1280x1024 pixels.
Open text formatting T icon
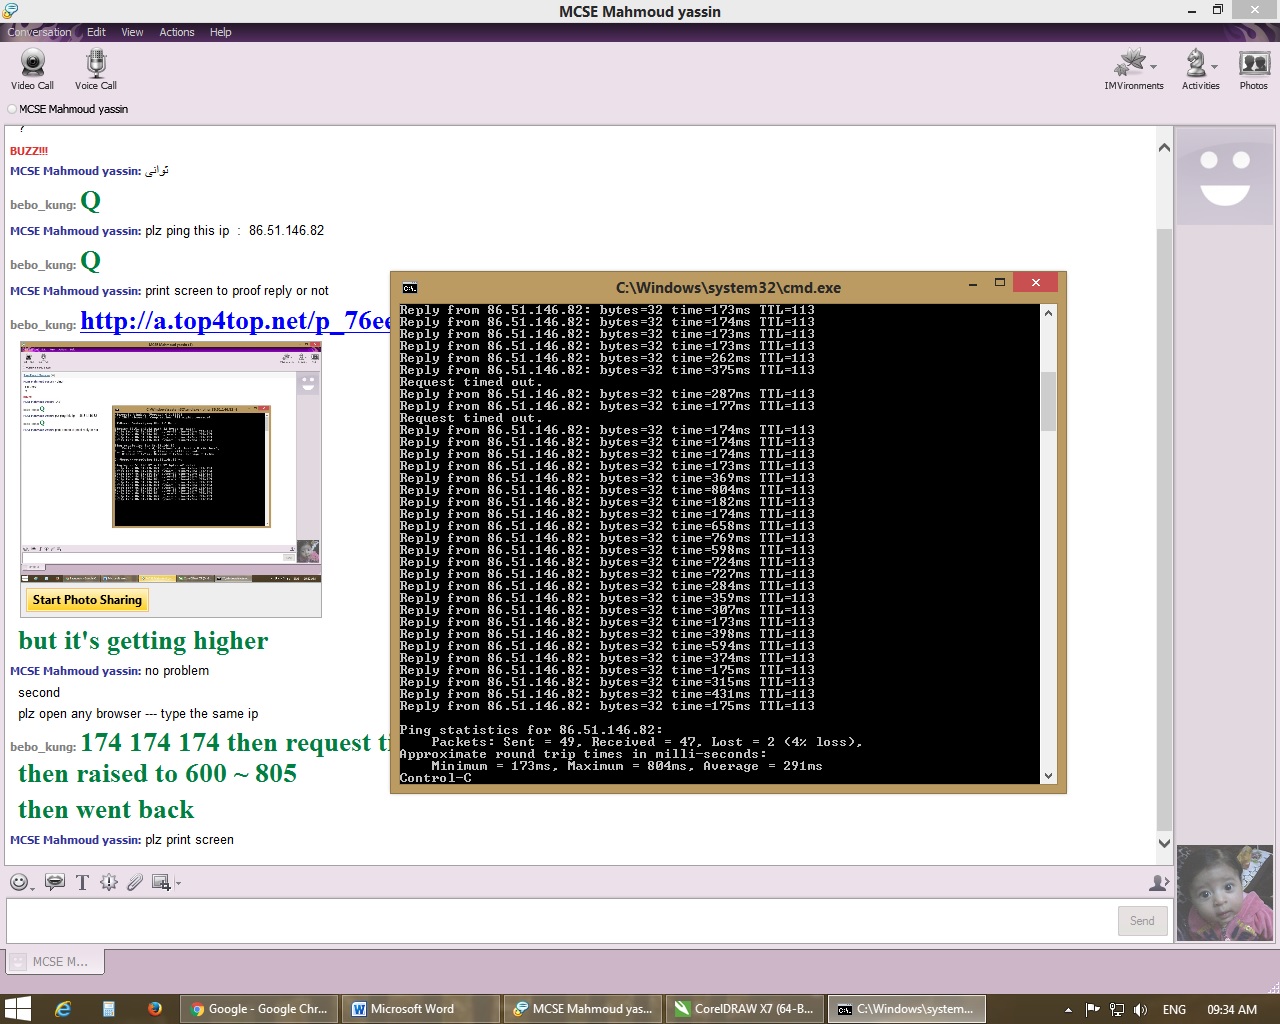(82, 882)
